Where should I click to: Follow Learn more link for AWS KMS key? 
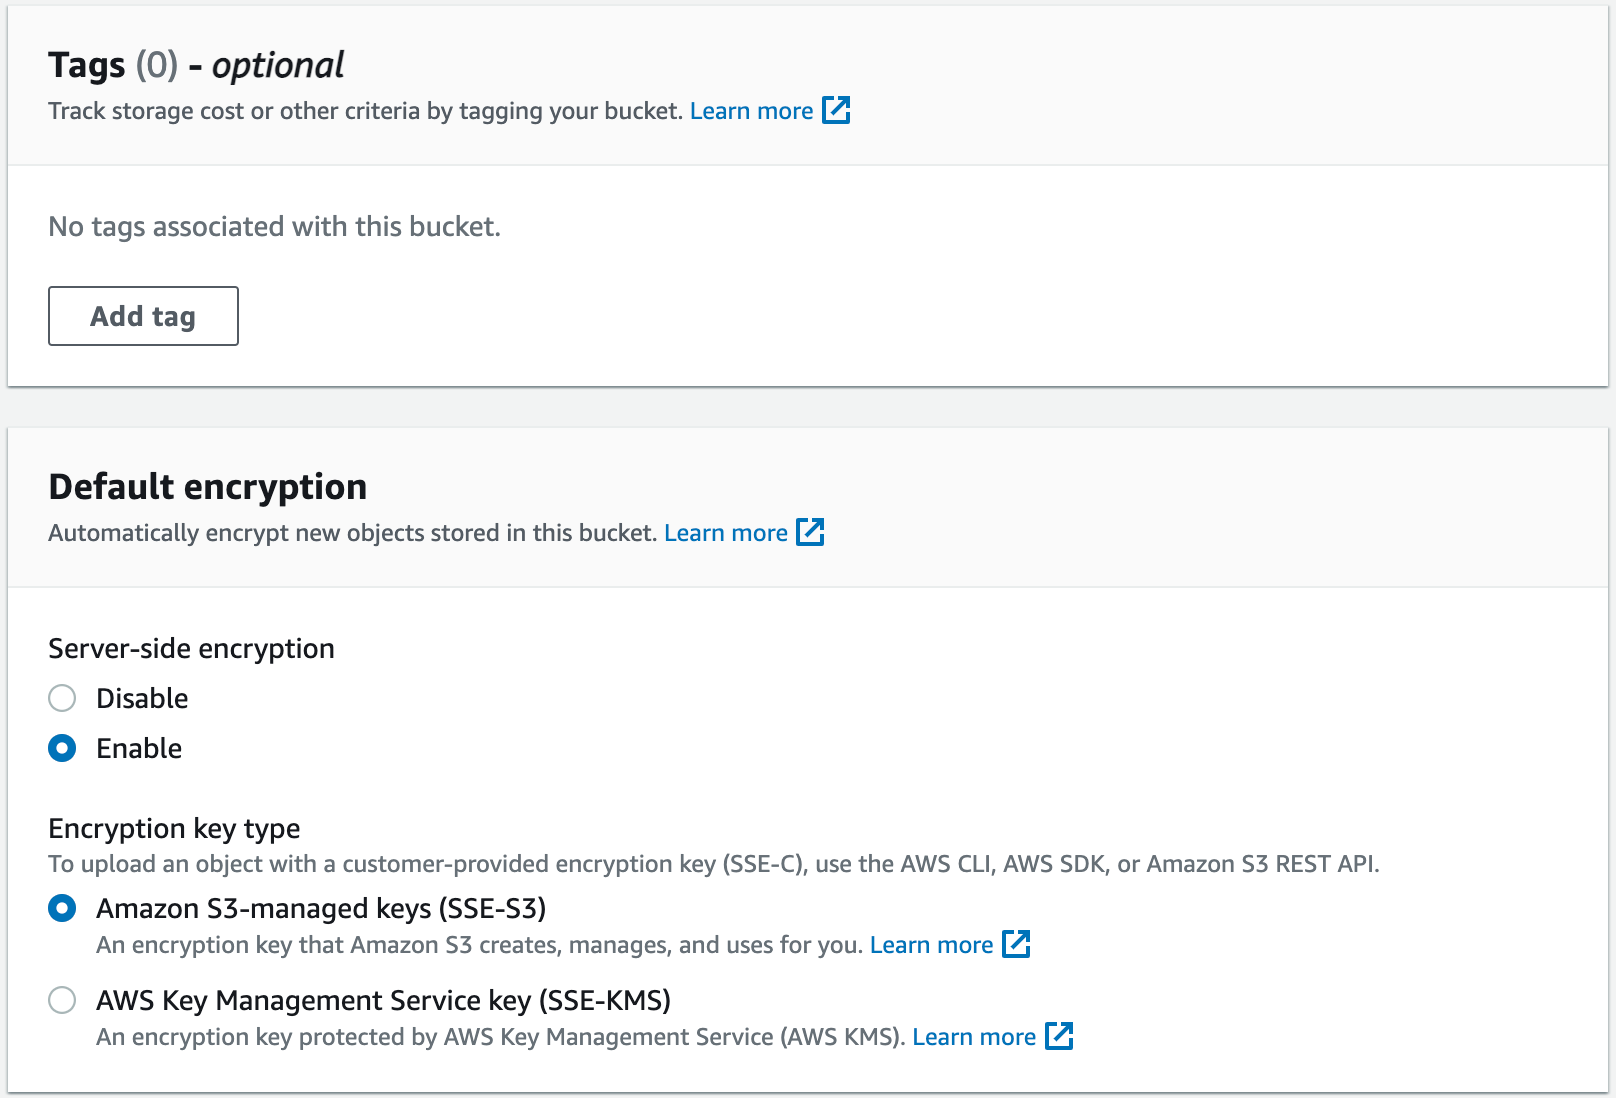(973, 1037)
